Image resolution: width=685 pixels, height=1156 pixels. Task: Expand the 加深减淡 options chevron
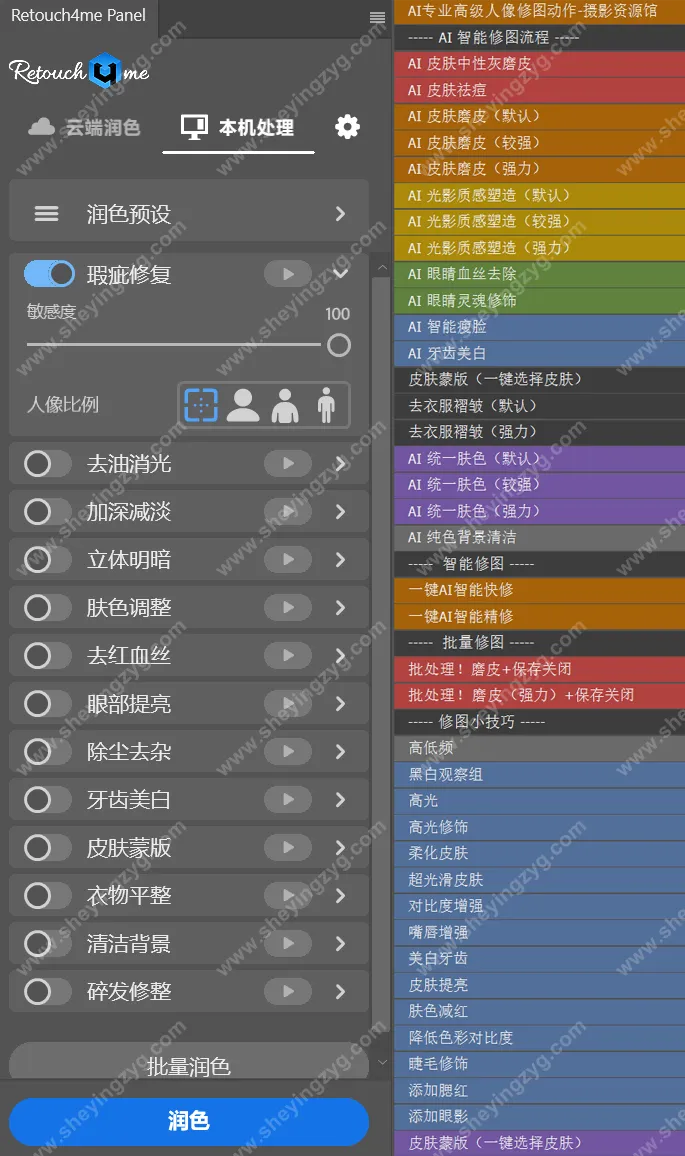[340, 512]
